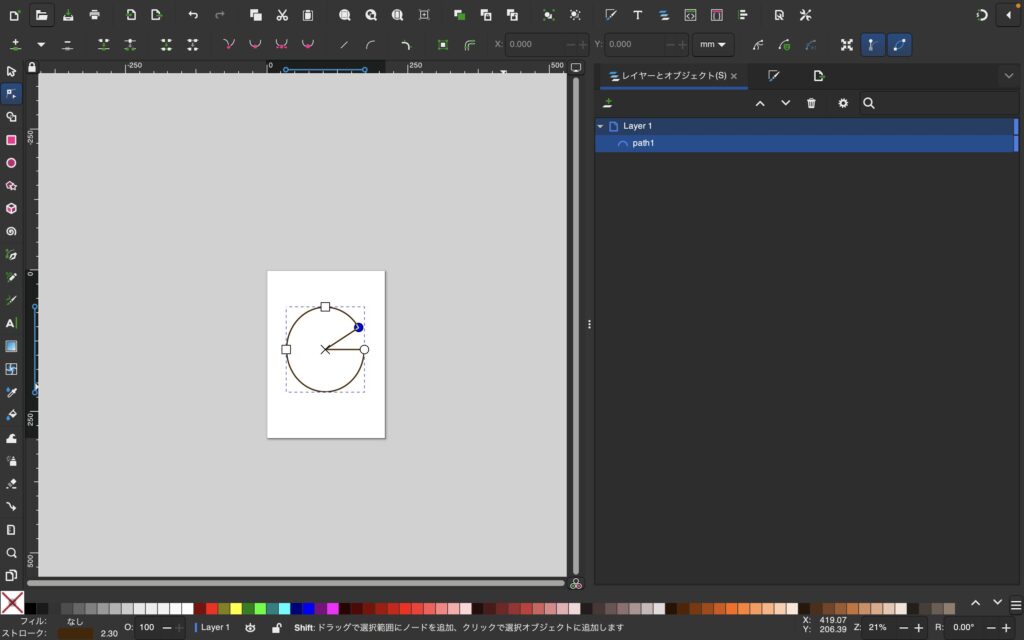Toggle current layer lock in status bar
This screenshot has width=1024, height=640.
[x=277, y=628]
